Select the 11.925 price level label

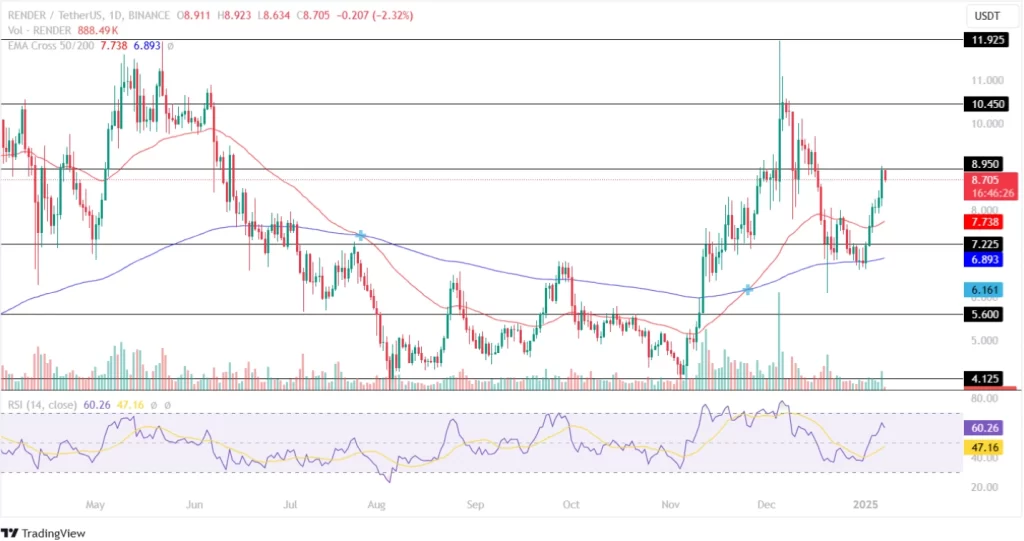click(x=987, y=40)
